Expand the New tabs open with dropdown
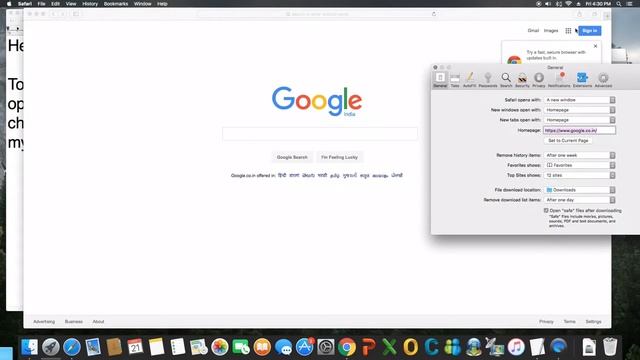 pyautogui.click(x=580, y=120)
